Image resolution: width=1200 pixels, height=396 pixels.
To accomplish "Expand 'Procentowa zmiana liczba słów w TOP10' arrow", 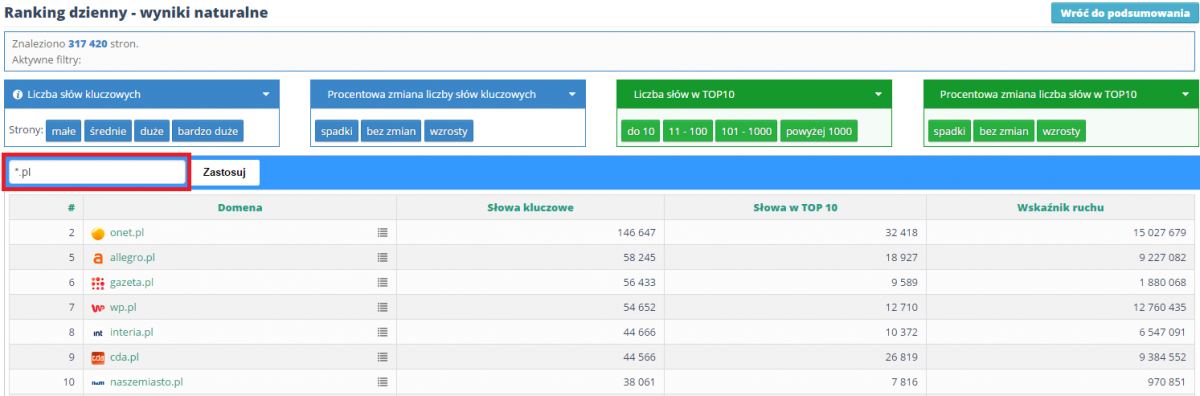I will (1184, 95).
